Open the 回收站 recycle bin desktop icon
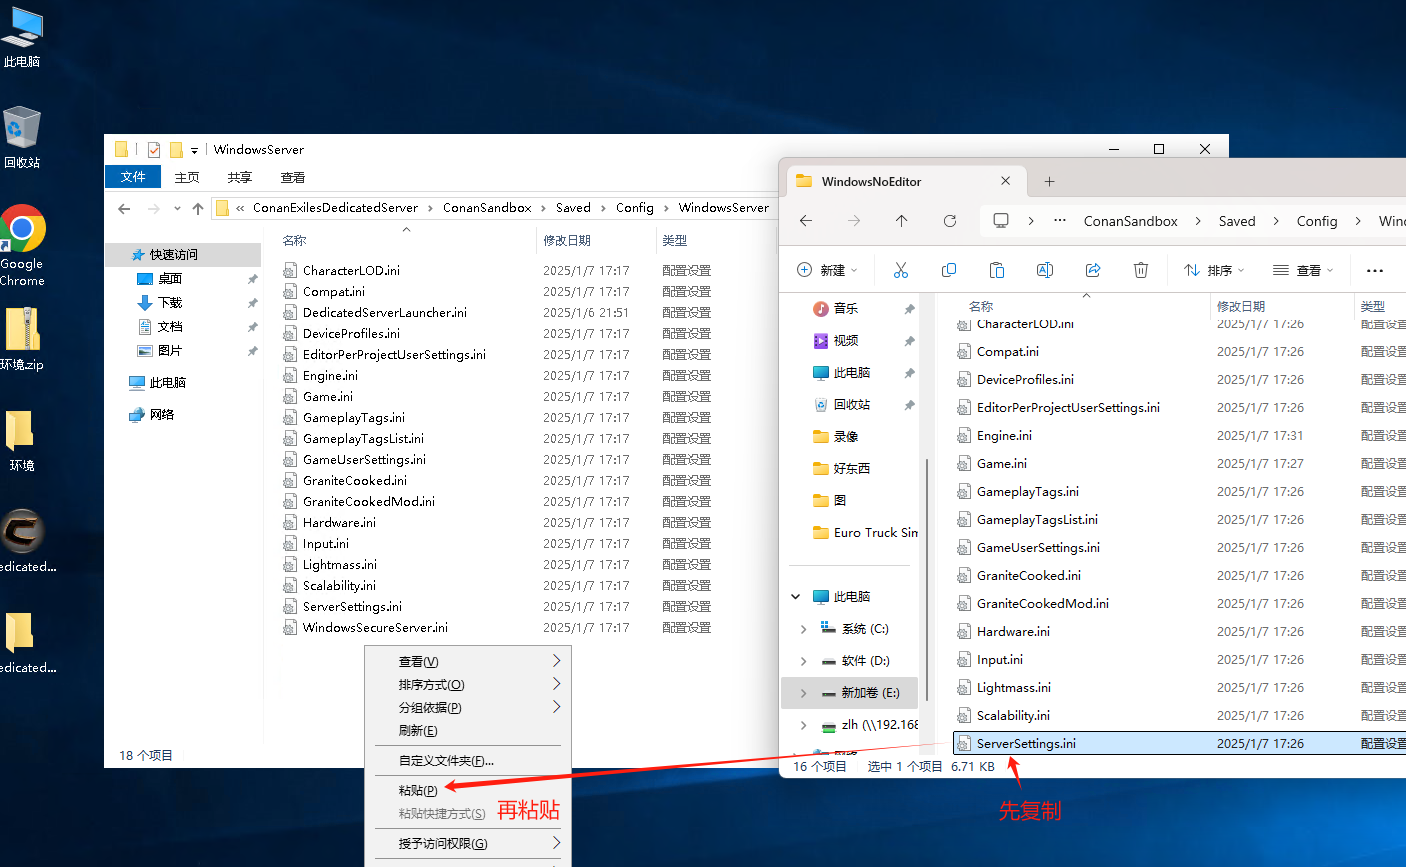The width and height of the screenshot is (1406, 867). [x=22, y=138]
